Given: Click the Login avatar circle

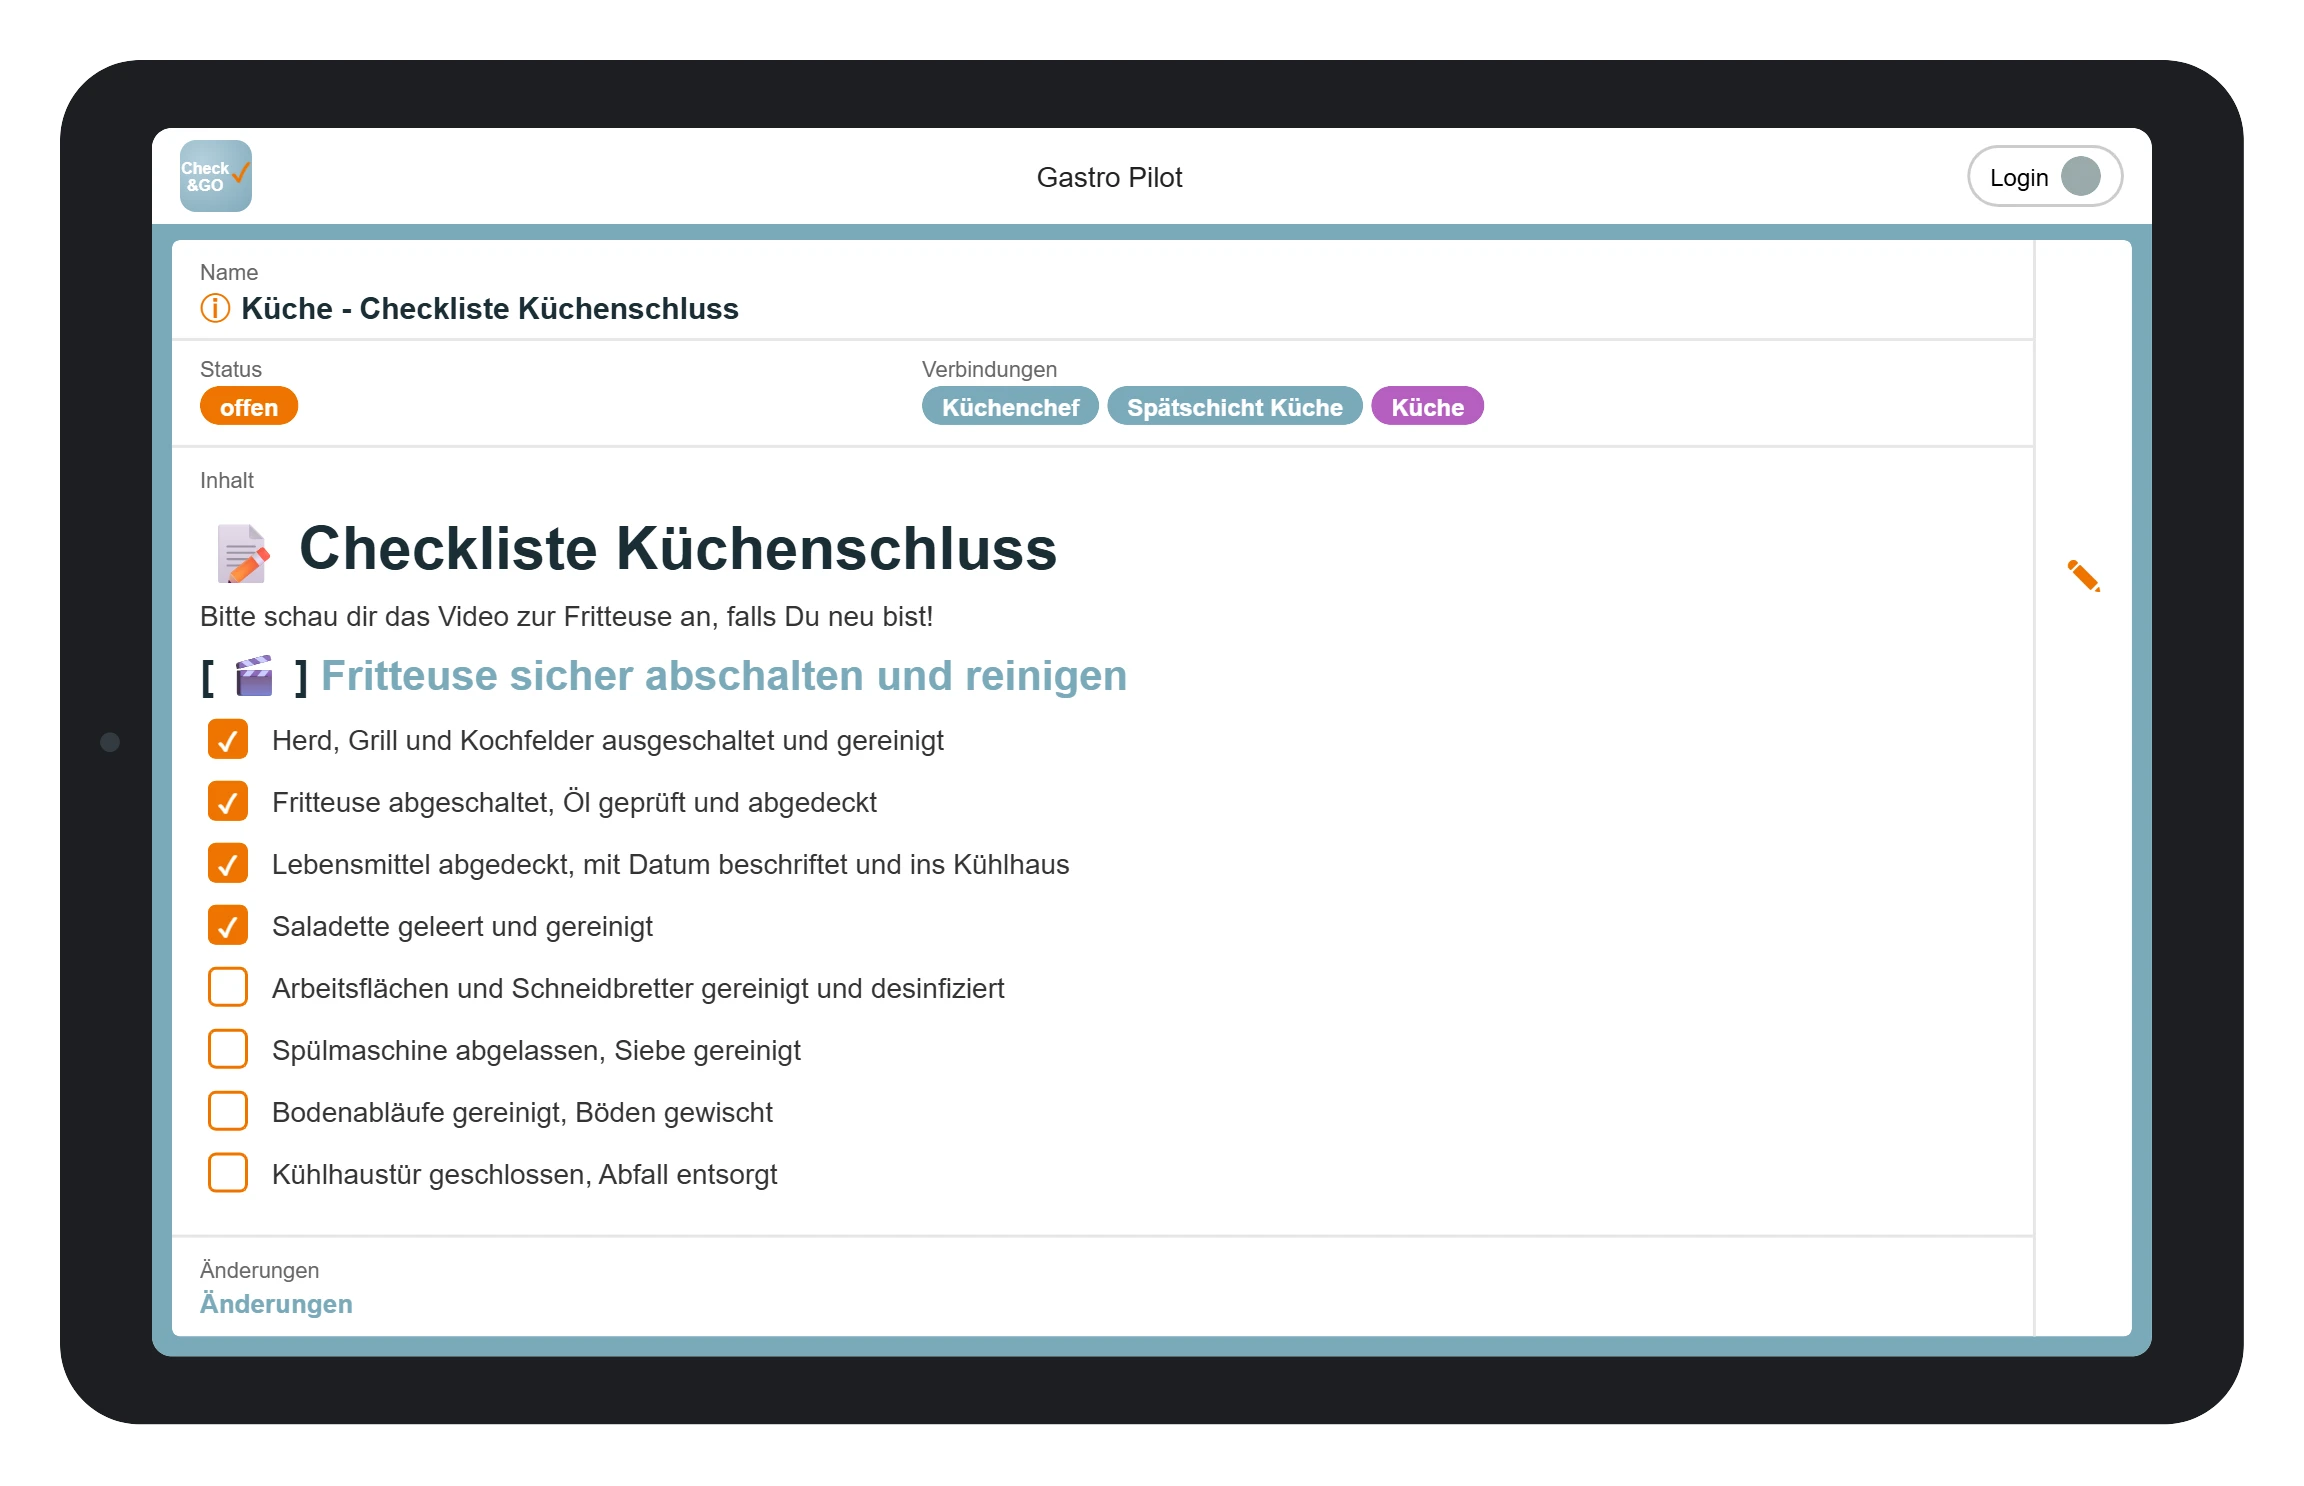Looking at the screenshot, I should (x=2081, y=177).
